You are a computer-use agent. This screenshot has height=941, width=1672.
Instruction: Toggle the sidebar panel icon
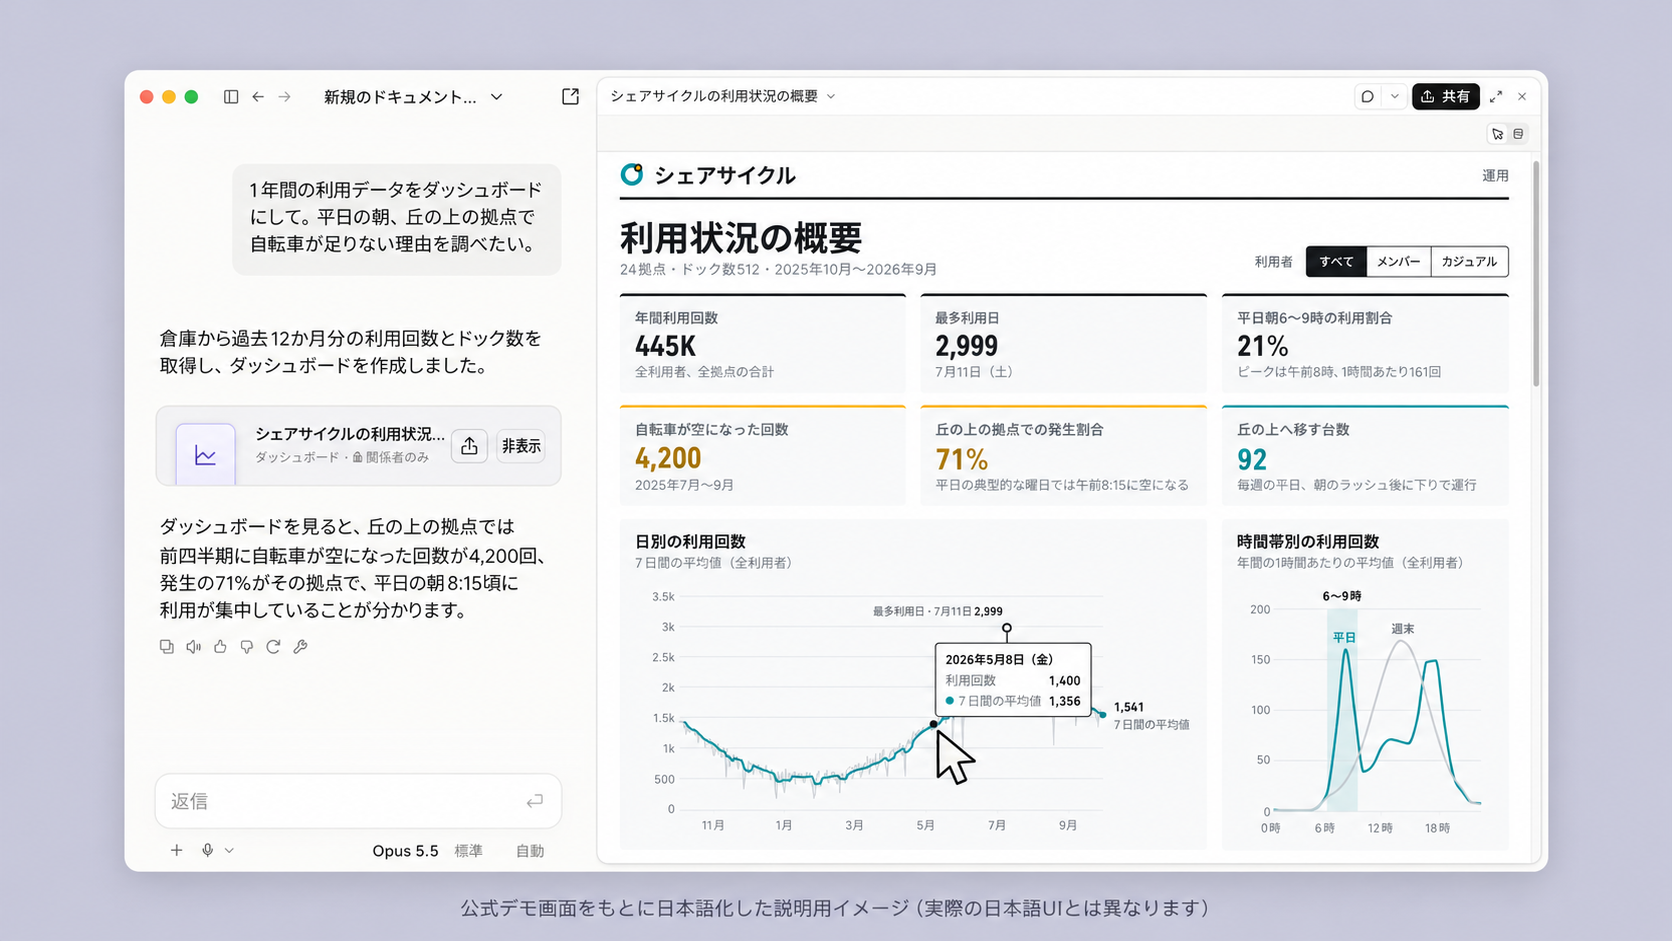point(231,97)
